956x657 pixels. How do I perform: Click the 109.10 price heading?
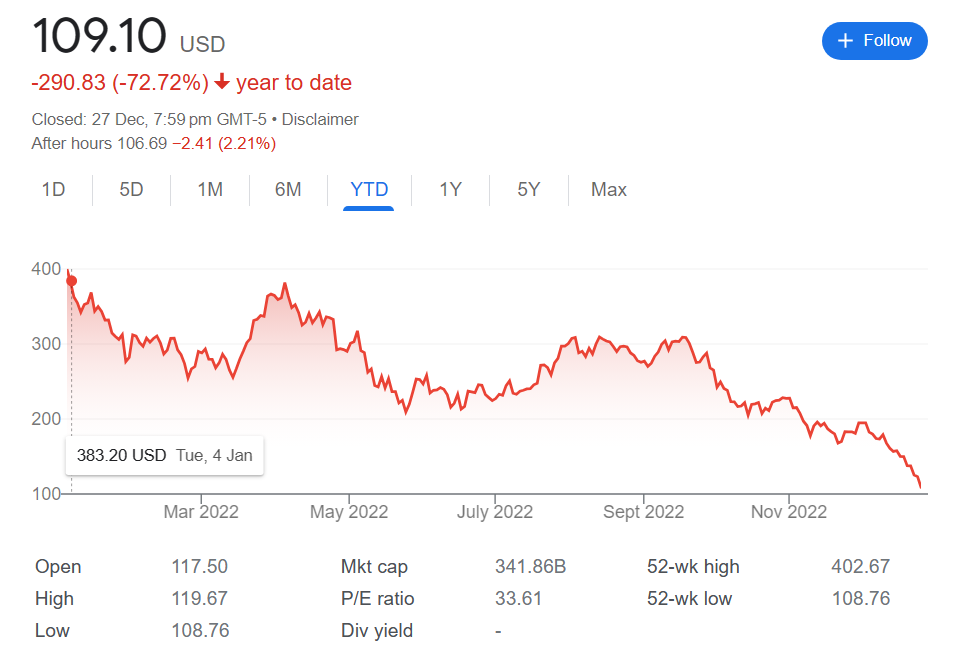point(99,36)
